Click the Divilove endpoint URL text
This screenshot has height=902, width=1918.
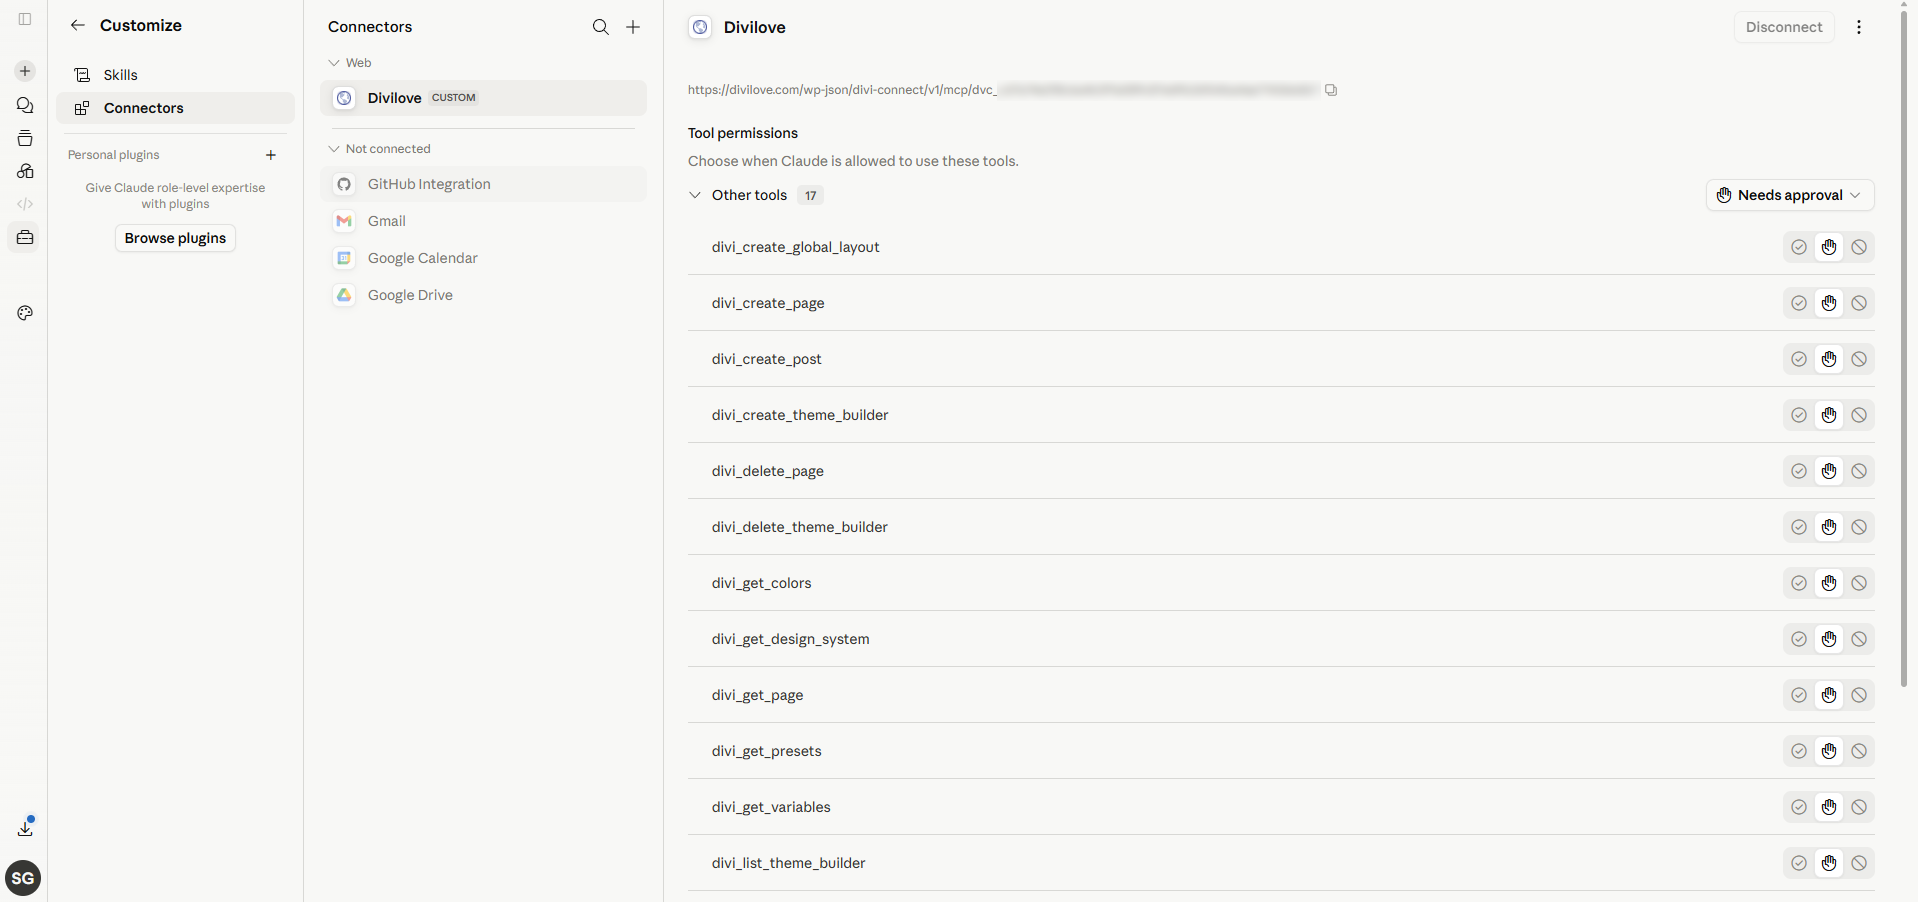(1002, 90)
